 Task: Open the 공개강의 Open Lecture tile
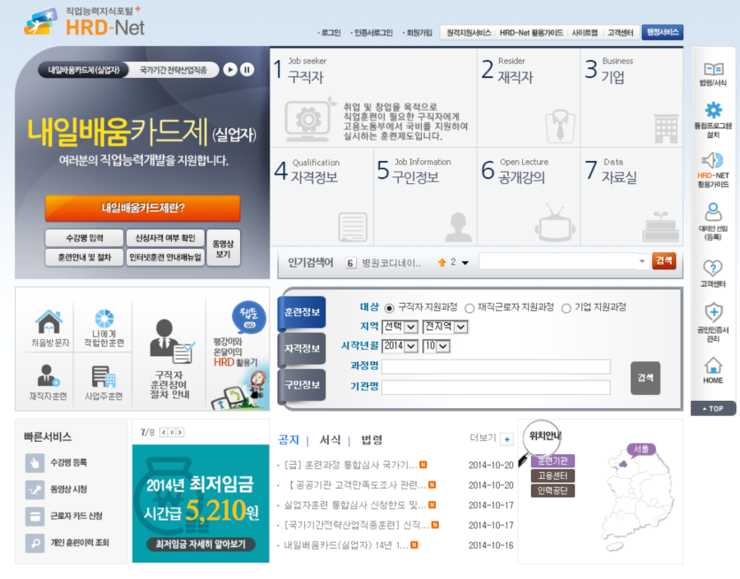tap(529, 196)
